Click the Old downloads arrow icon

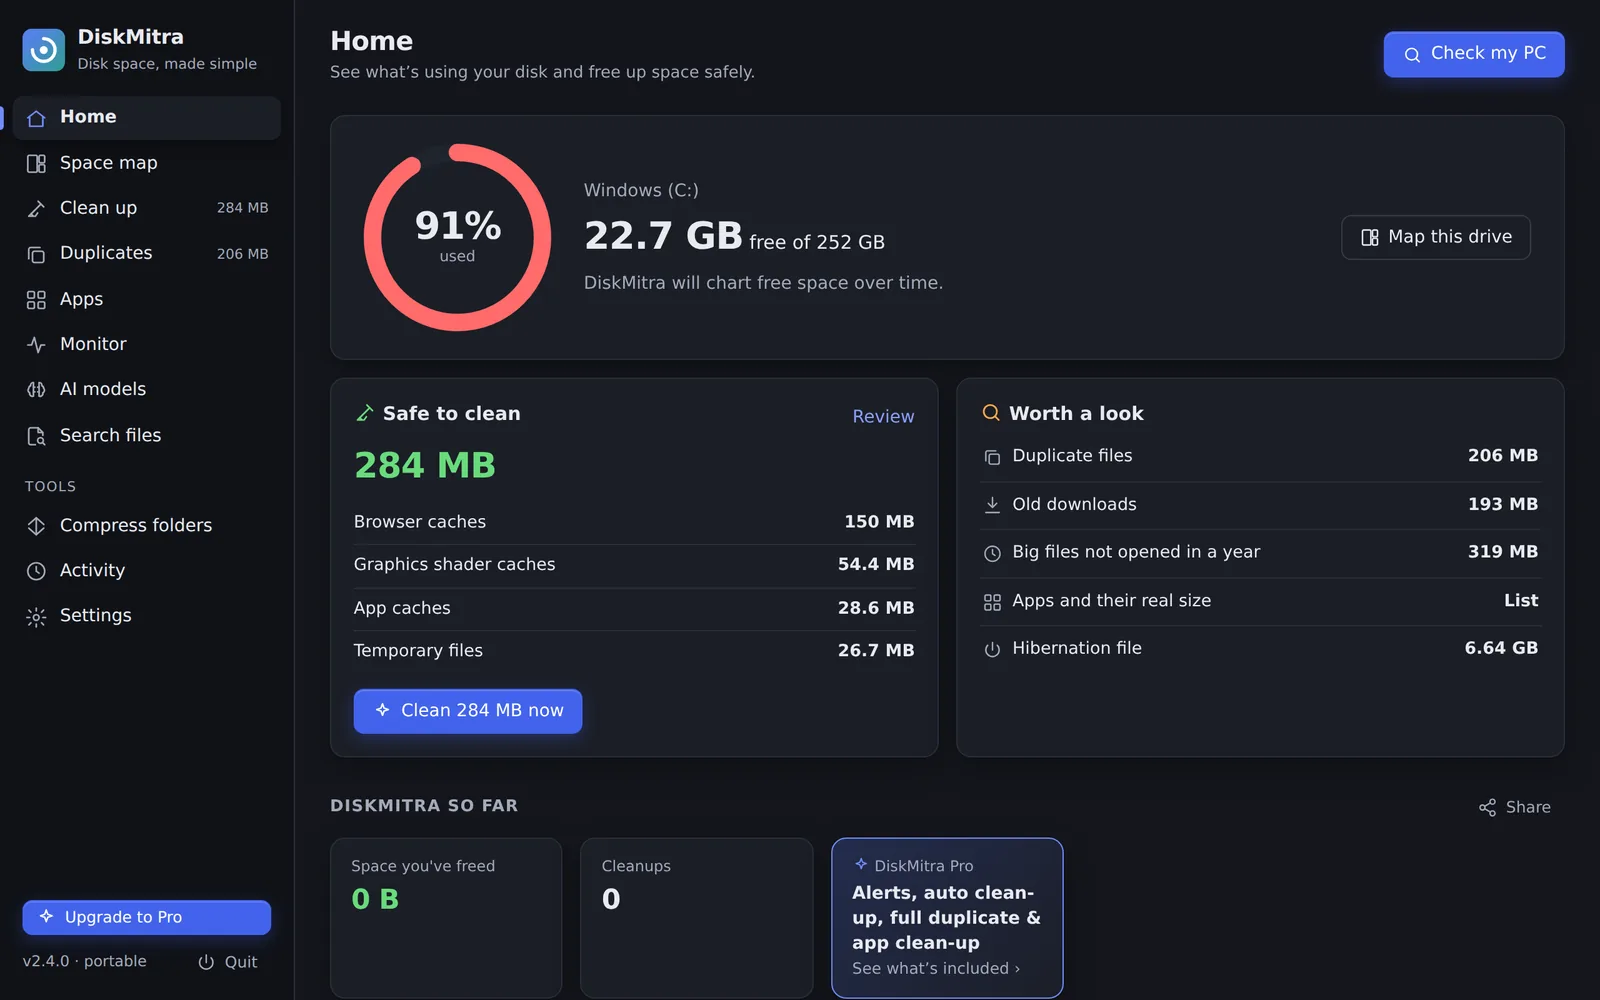(992, 505)
